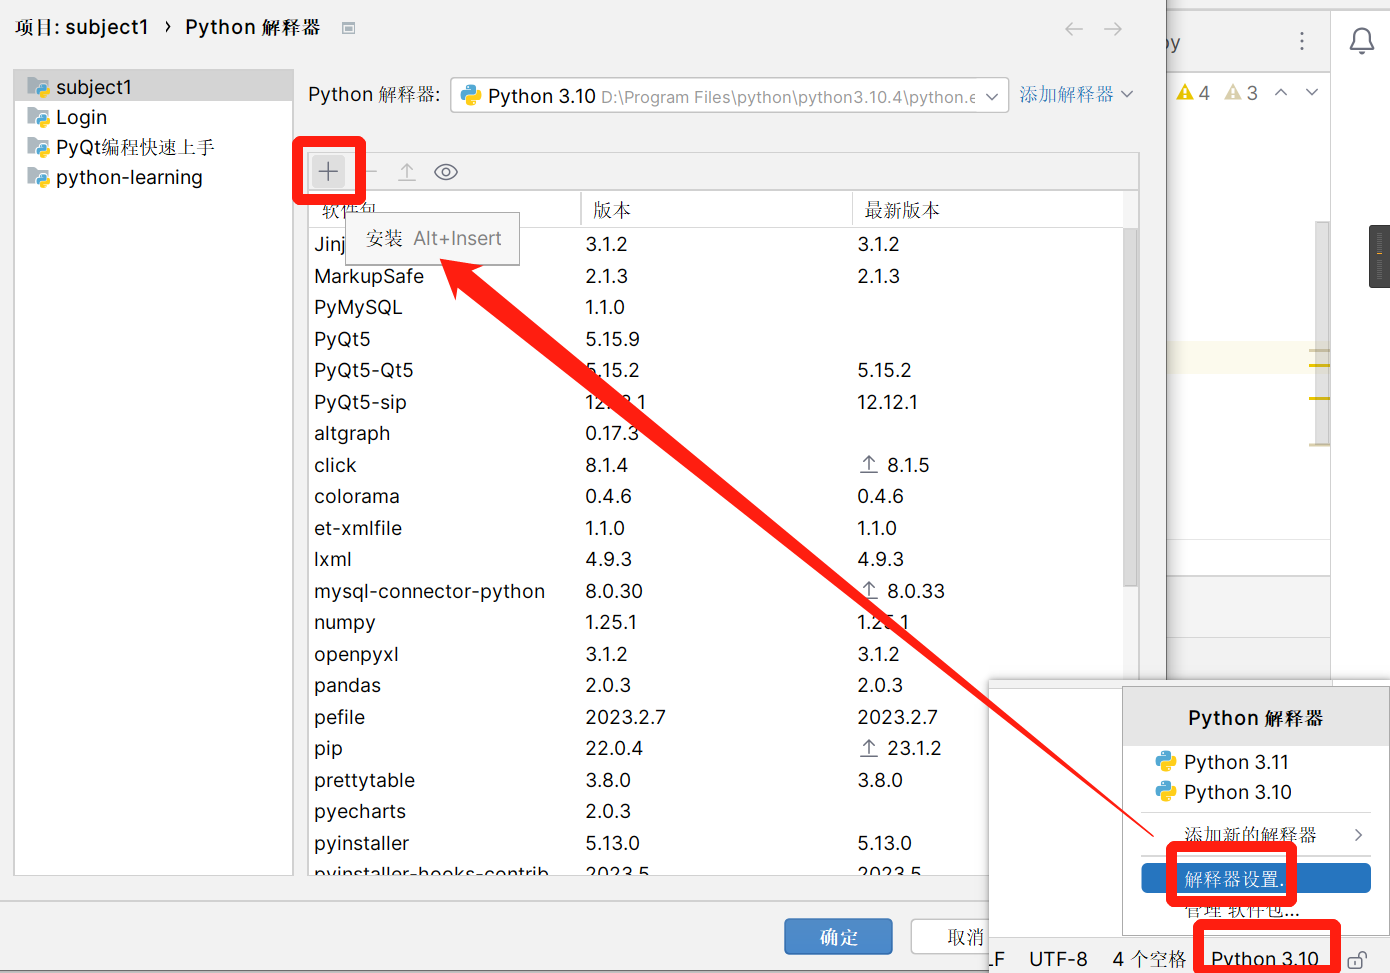Select the python-learning project
This screenshot has width=1390, height=973.
click(154, 177)
